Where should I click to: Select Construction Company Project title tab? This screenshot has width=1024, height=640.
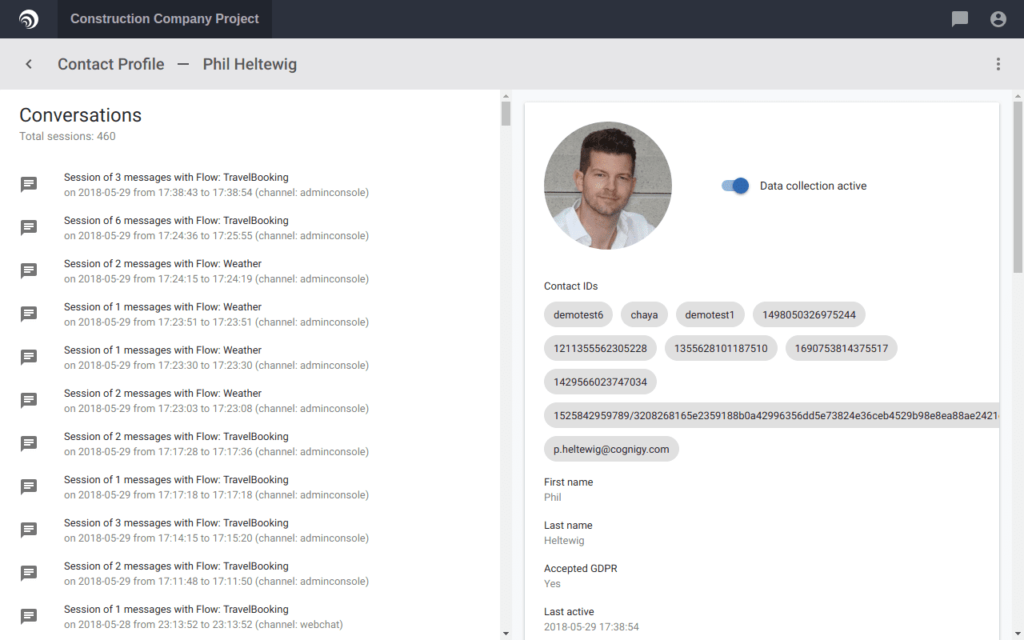165,19
